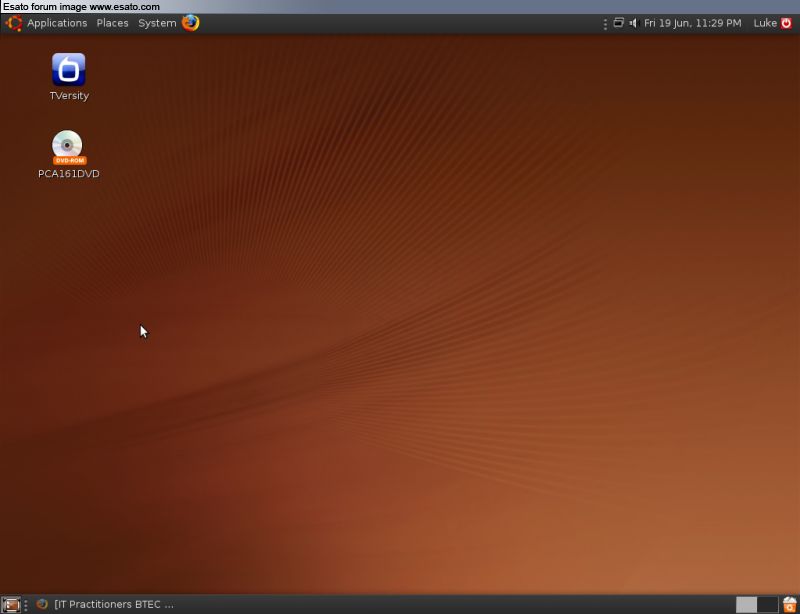This screenshot has height=614, width=800.
Task: Click the red power button icon
Action: (786, 23)
